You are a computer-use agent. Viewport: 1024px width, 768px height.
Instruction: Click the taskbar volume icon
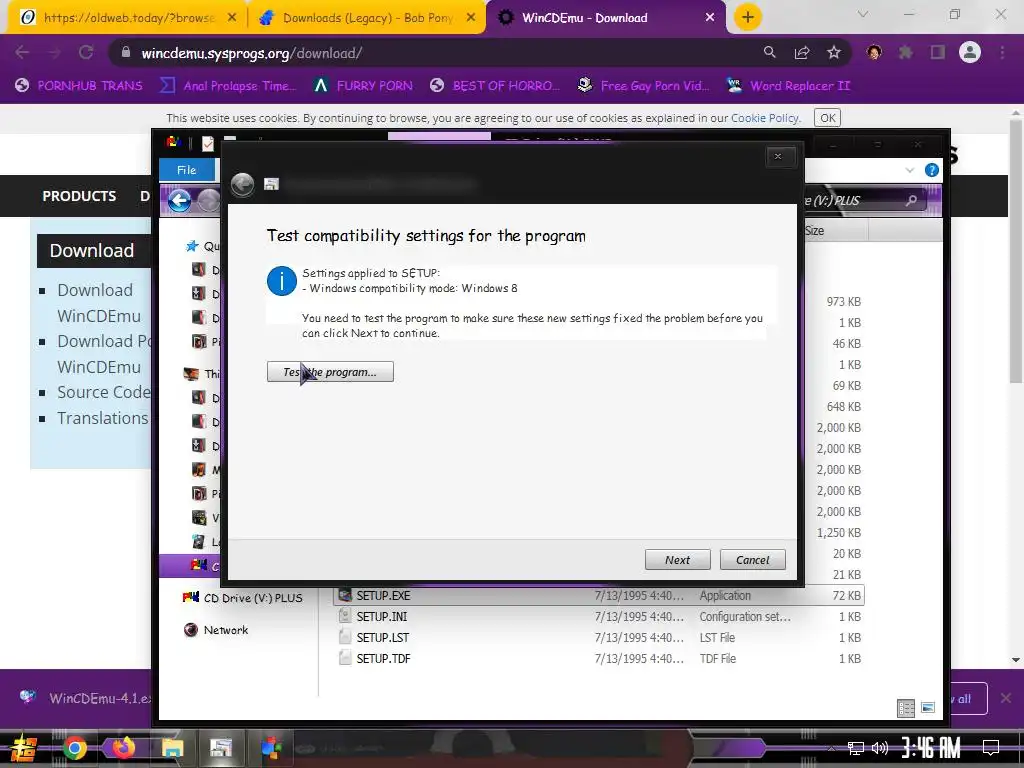[x=880, y=748]
